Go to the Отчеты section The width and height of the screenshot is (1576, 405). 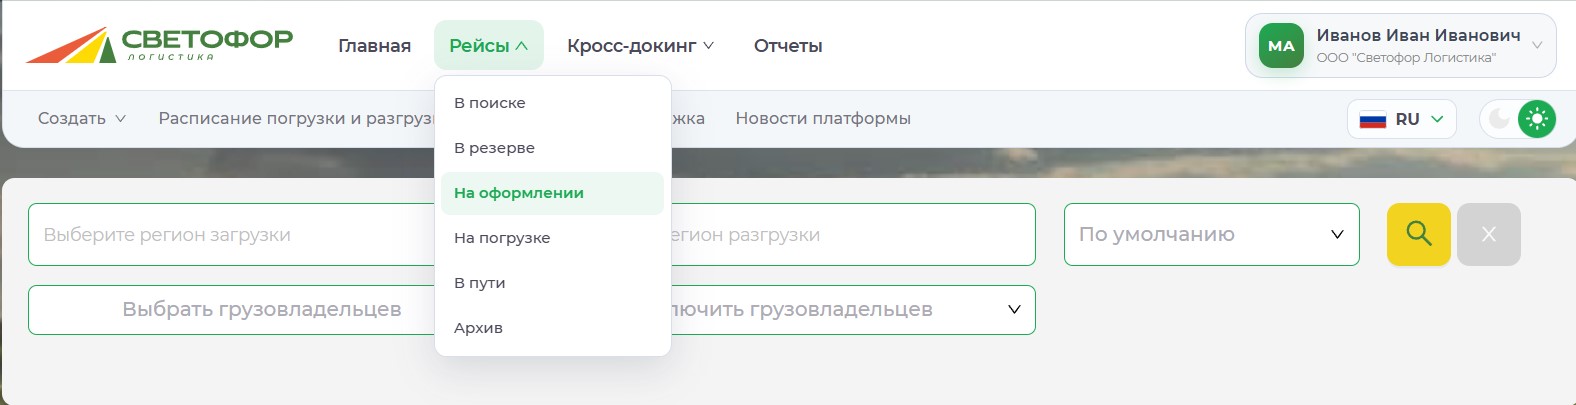(x=788, y=46)
